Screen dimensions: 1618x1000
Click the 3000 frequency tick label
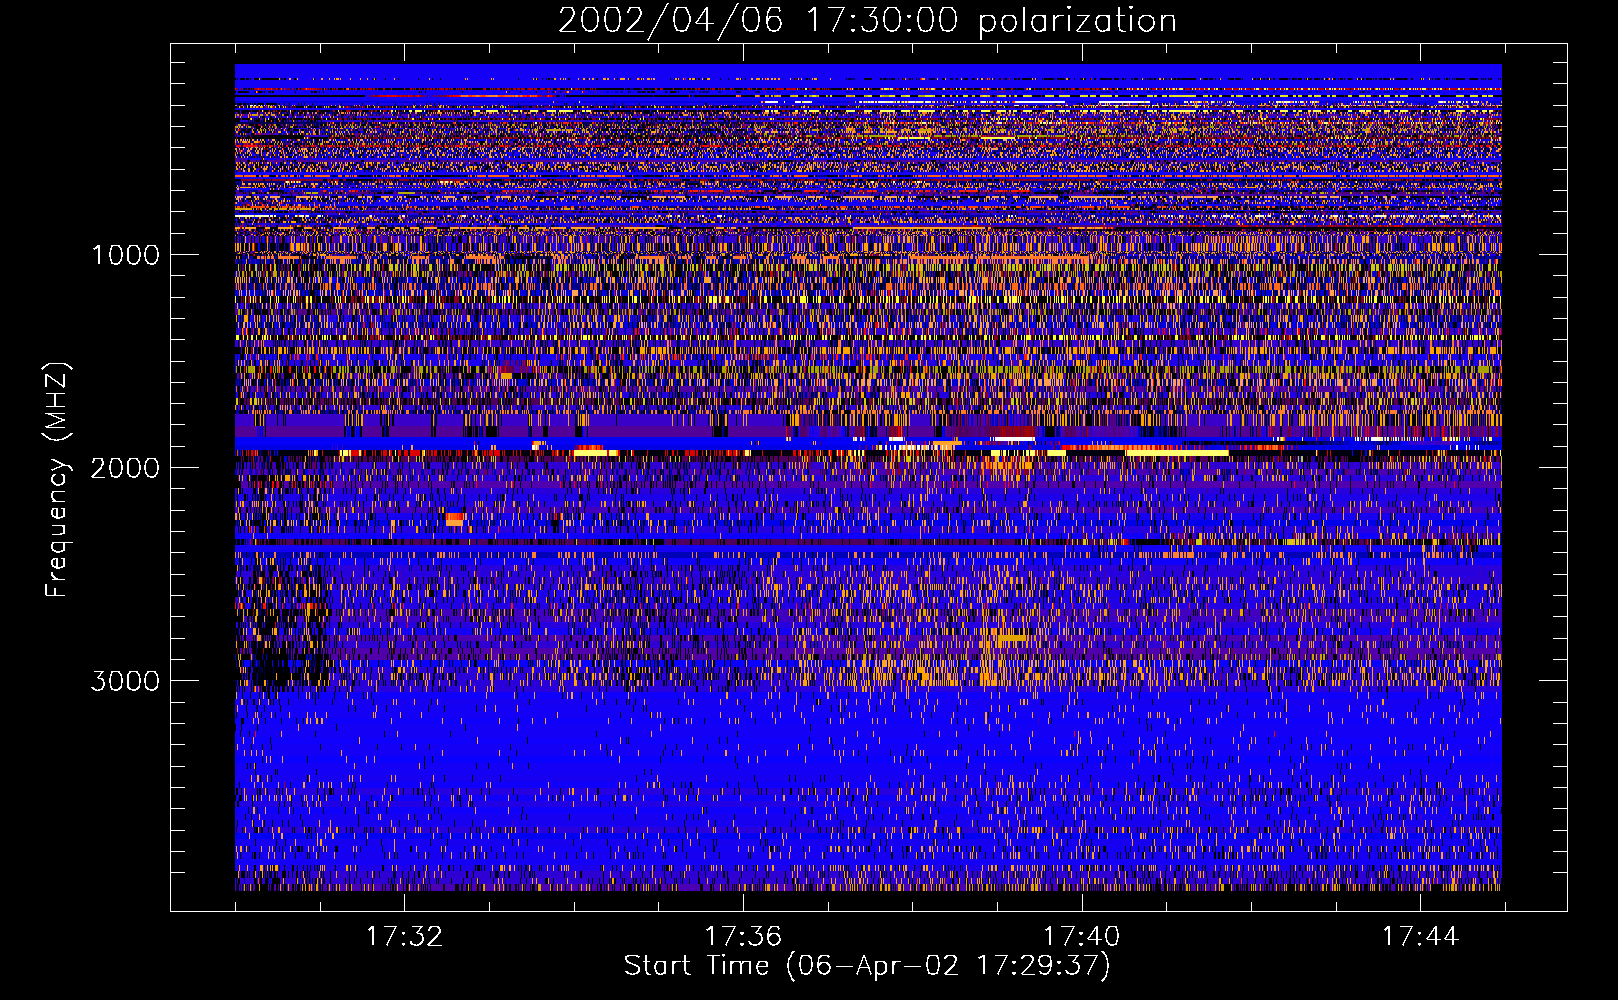coord(125,681)
